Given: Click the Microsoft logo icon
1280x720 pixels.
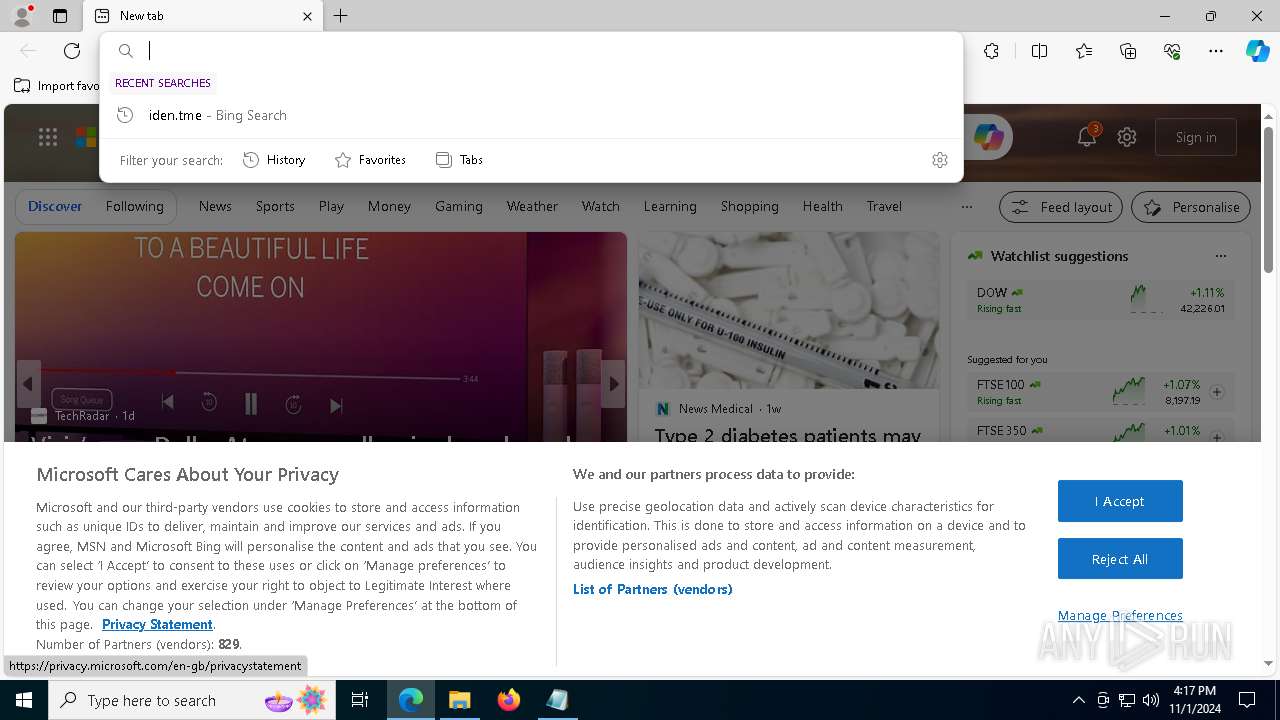Looking at the screenshot, I should tap(86, 137).
